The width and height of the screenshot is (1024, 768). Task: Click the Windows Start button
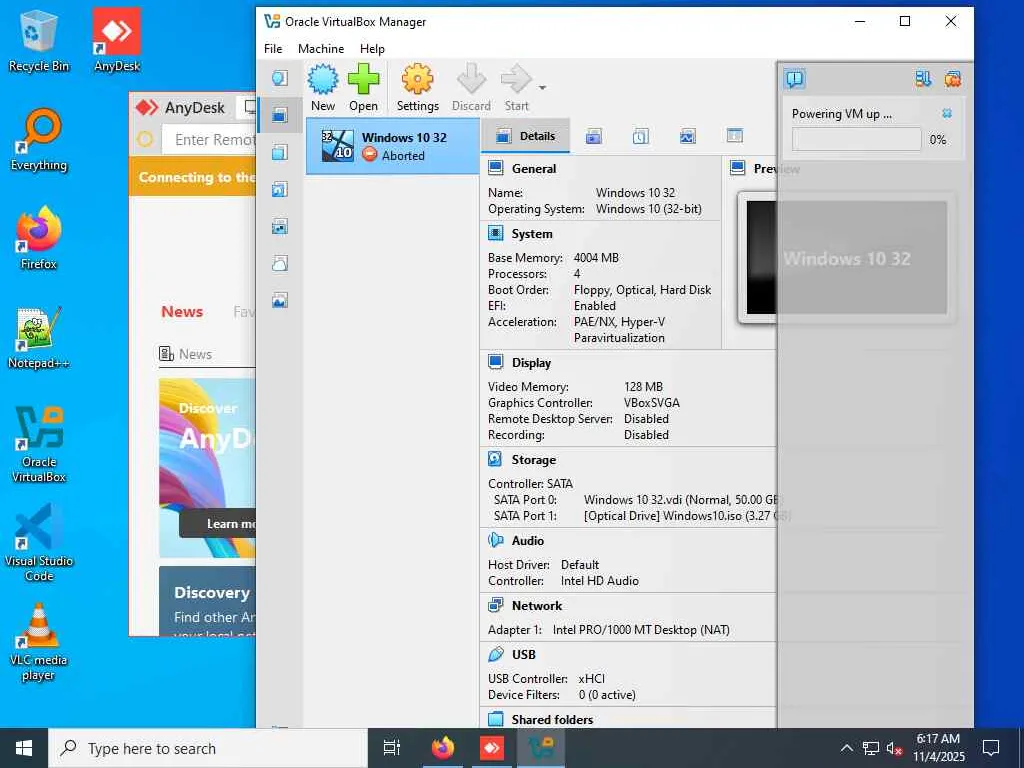click(x=24, y=748)
